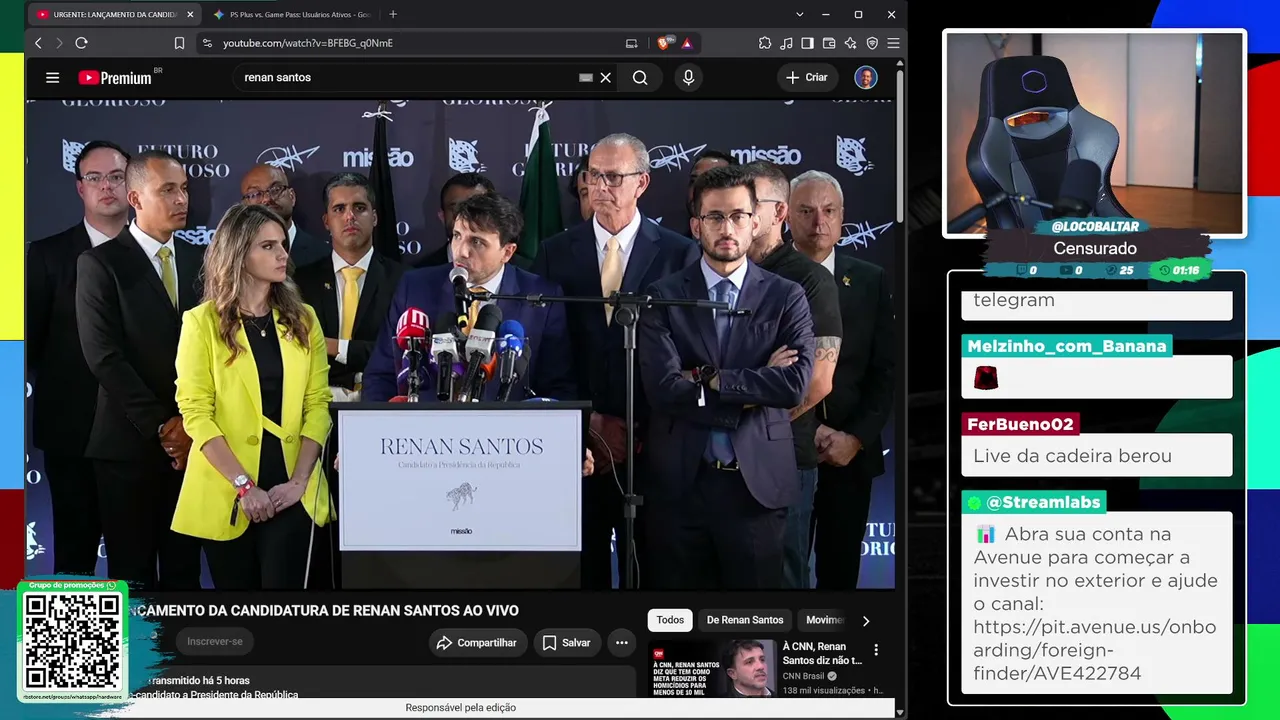Open options menu for the CNN video
Image resolution: width=1280 pixels, height=720 pixels.
876,650
